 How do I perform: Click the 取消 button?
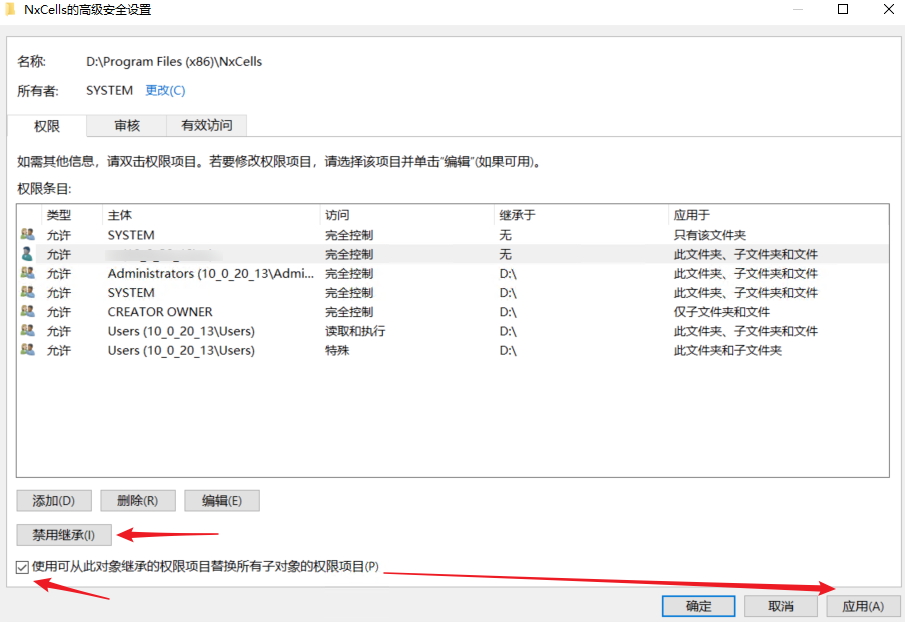781,606
